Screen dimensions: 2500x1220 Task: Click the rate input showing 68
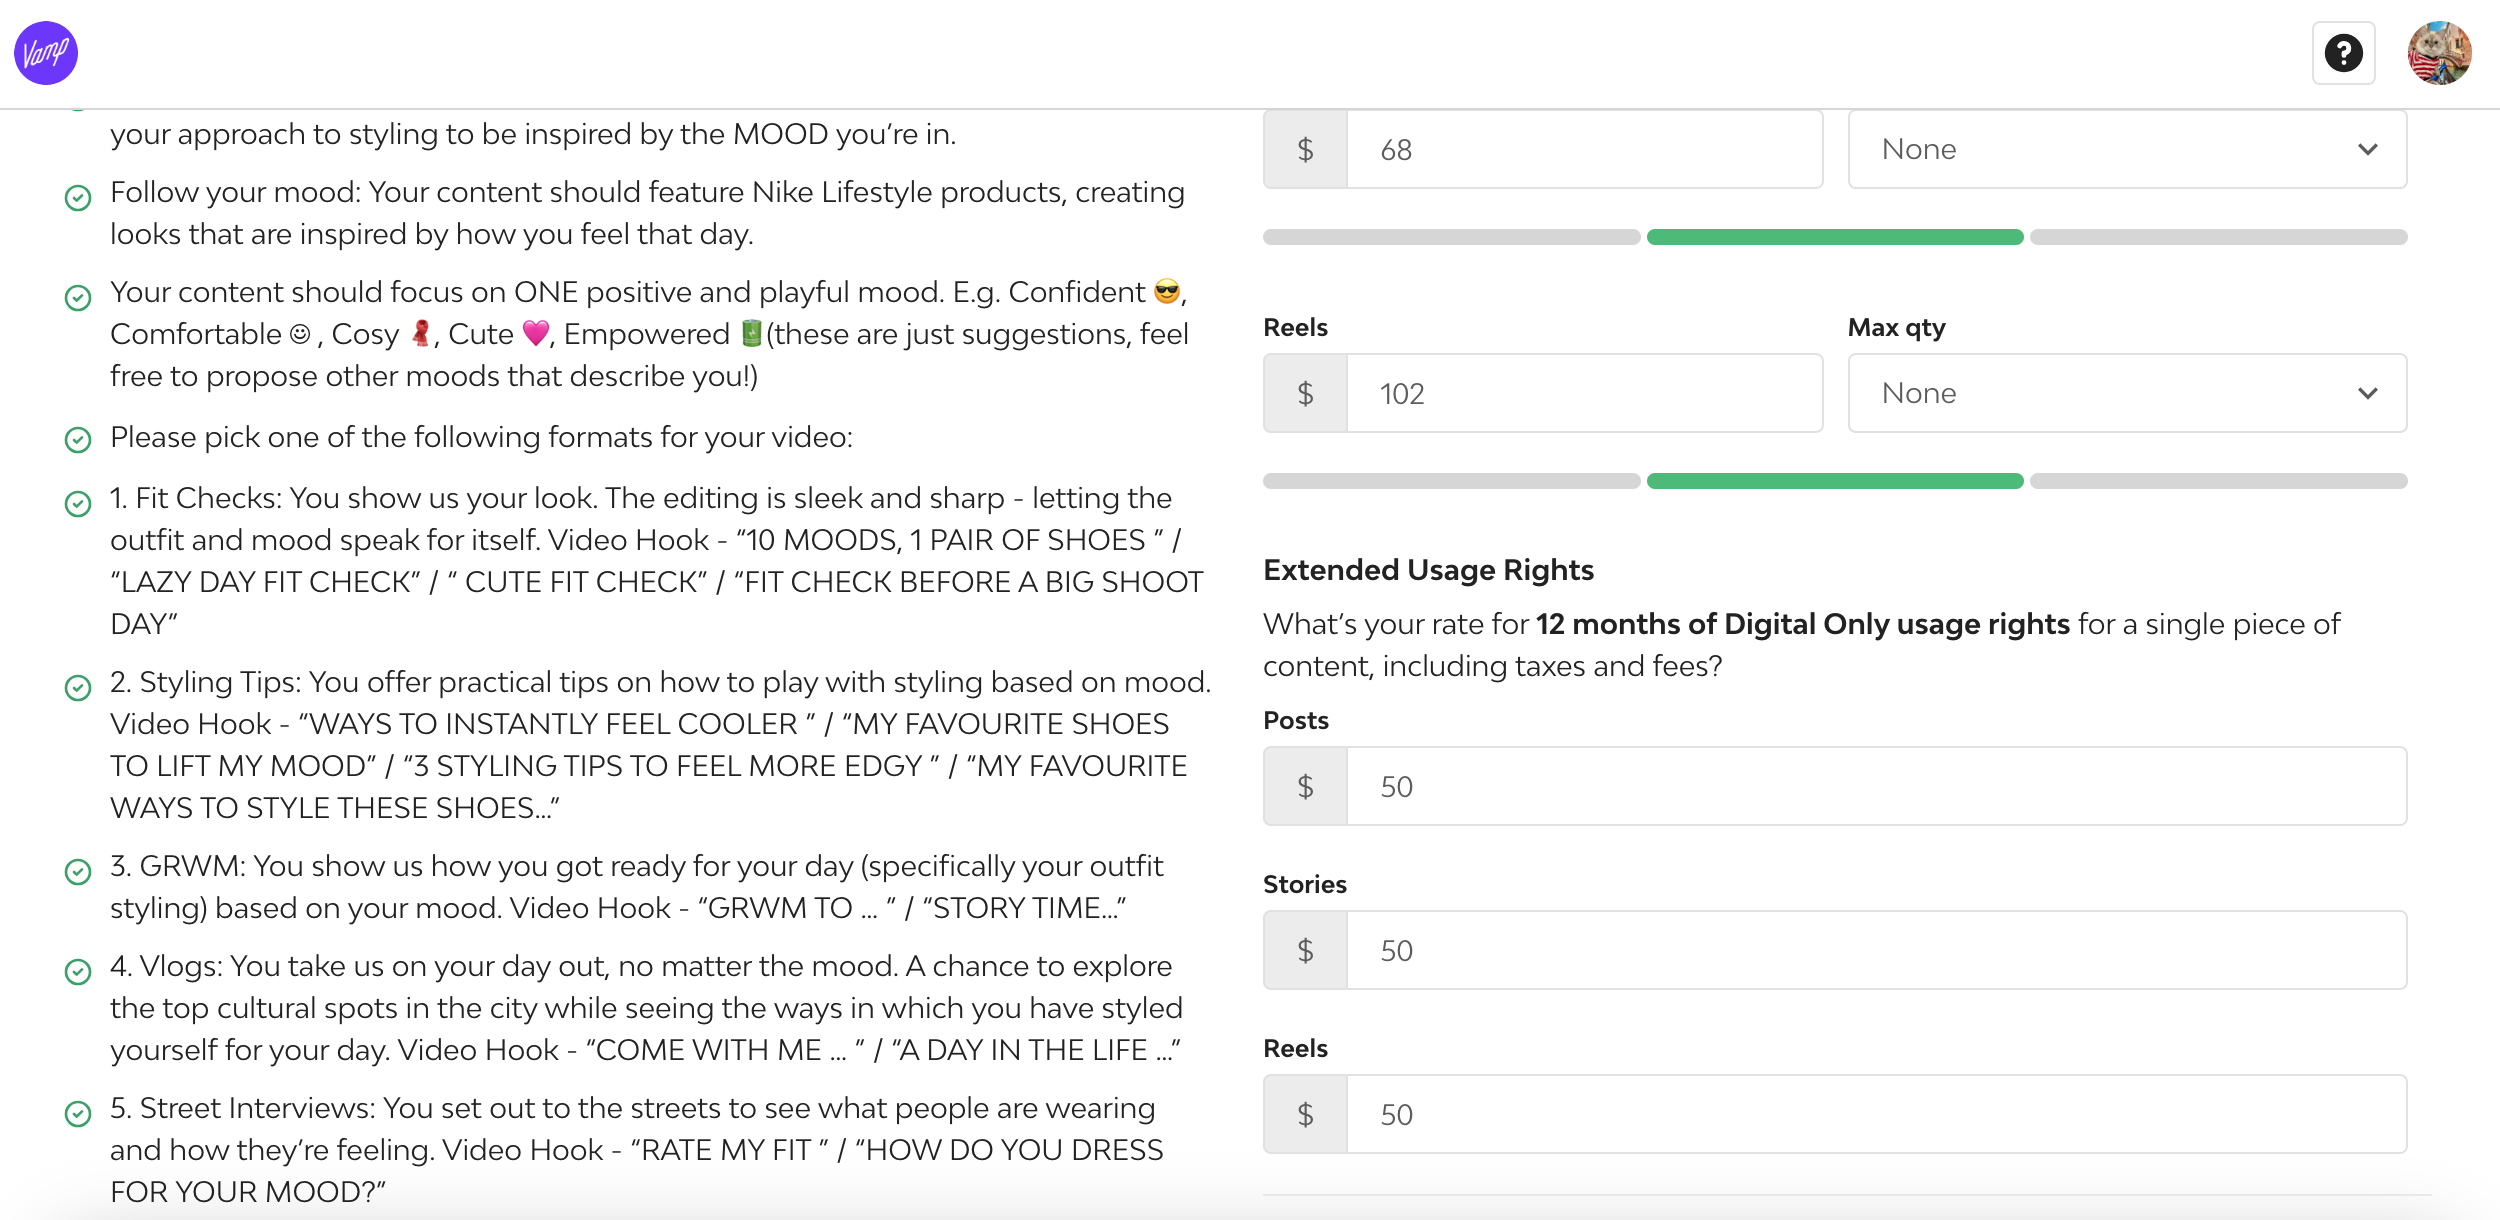[1584, 150]
